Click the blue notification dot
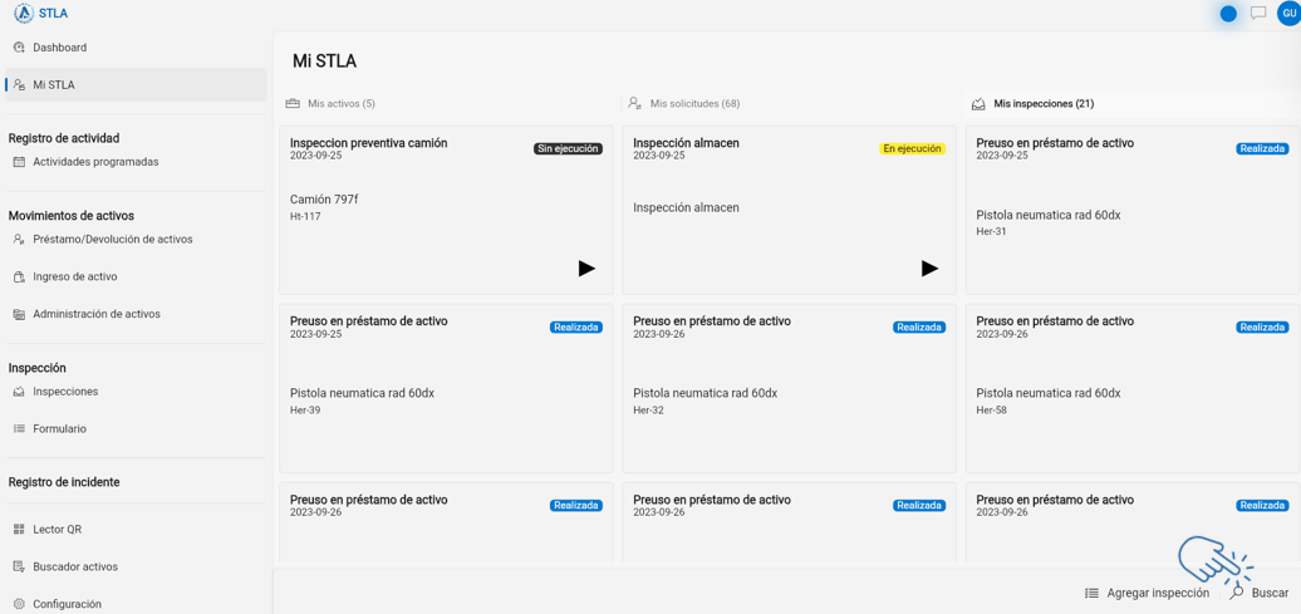Image resolution: width=1301 pixels, height=614 pixels. 1228,13
